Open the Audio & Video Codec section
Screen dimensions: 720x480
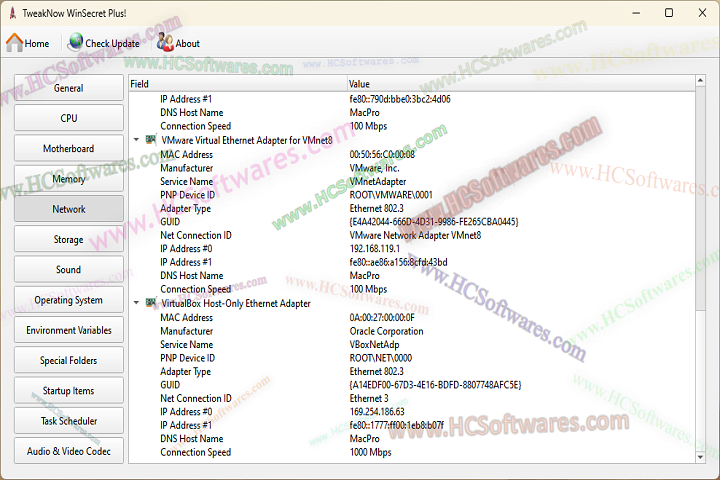tap(69, 451)
